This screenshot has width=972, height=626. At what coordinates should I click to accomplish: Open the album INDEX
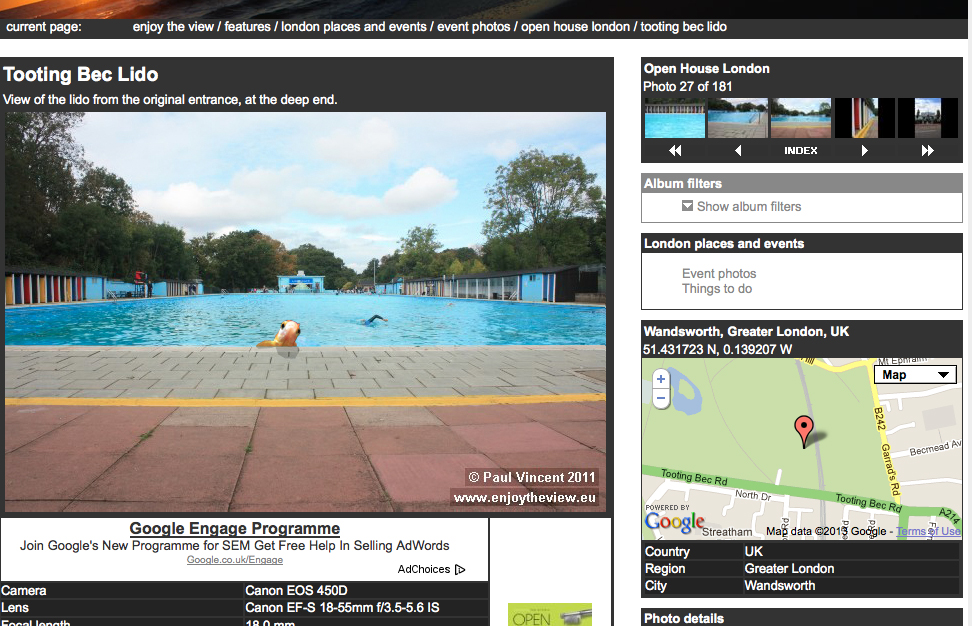pos(801,151)
